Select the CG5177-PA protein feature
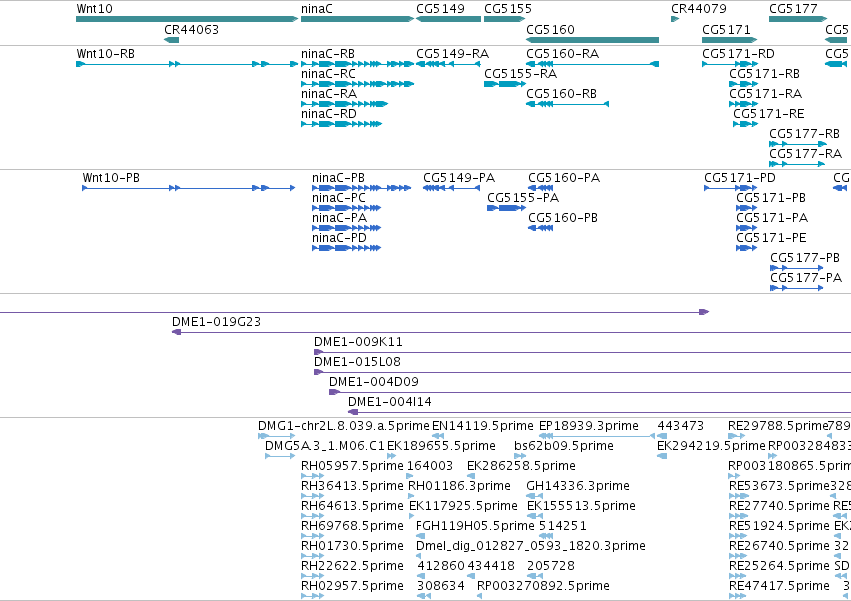 [797, 288]
